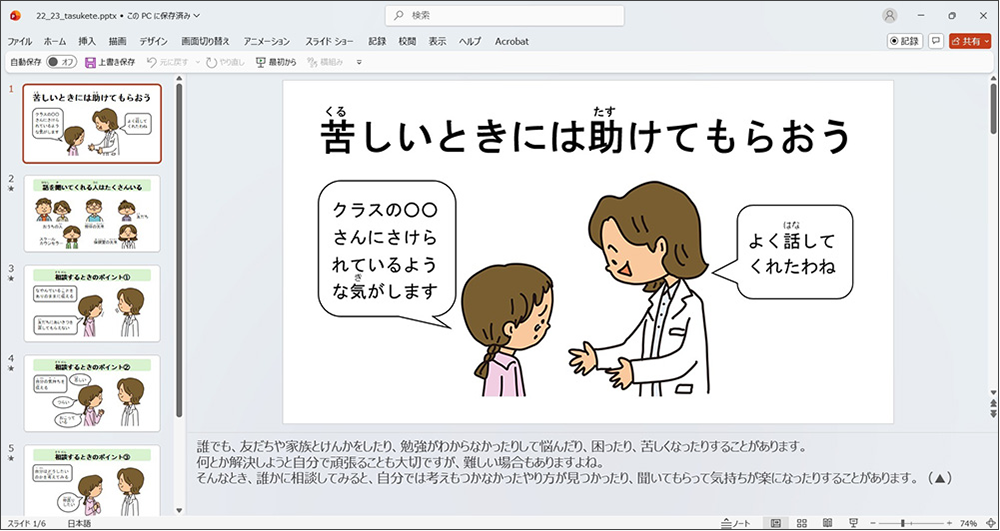Open the user account profile icon
The width and height of the screenshot is (1000, 531).
[x=890, y=15]
